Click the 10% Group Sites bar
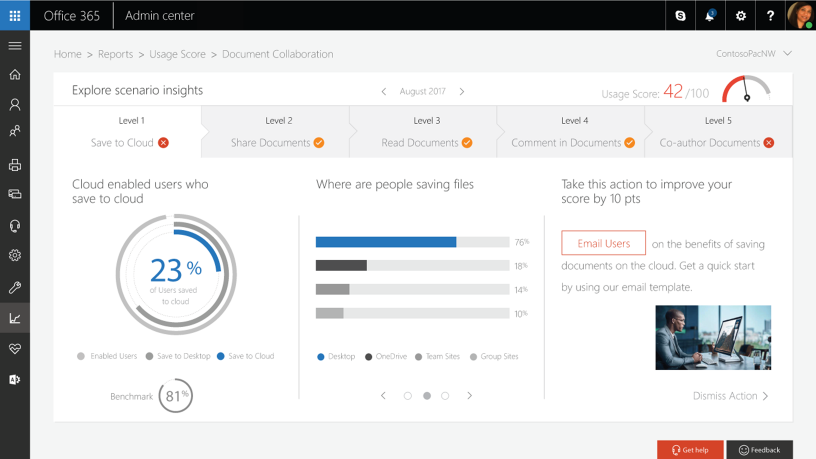Viewport: 816px width, 459px height. (412, 313)
